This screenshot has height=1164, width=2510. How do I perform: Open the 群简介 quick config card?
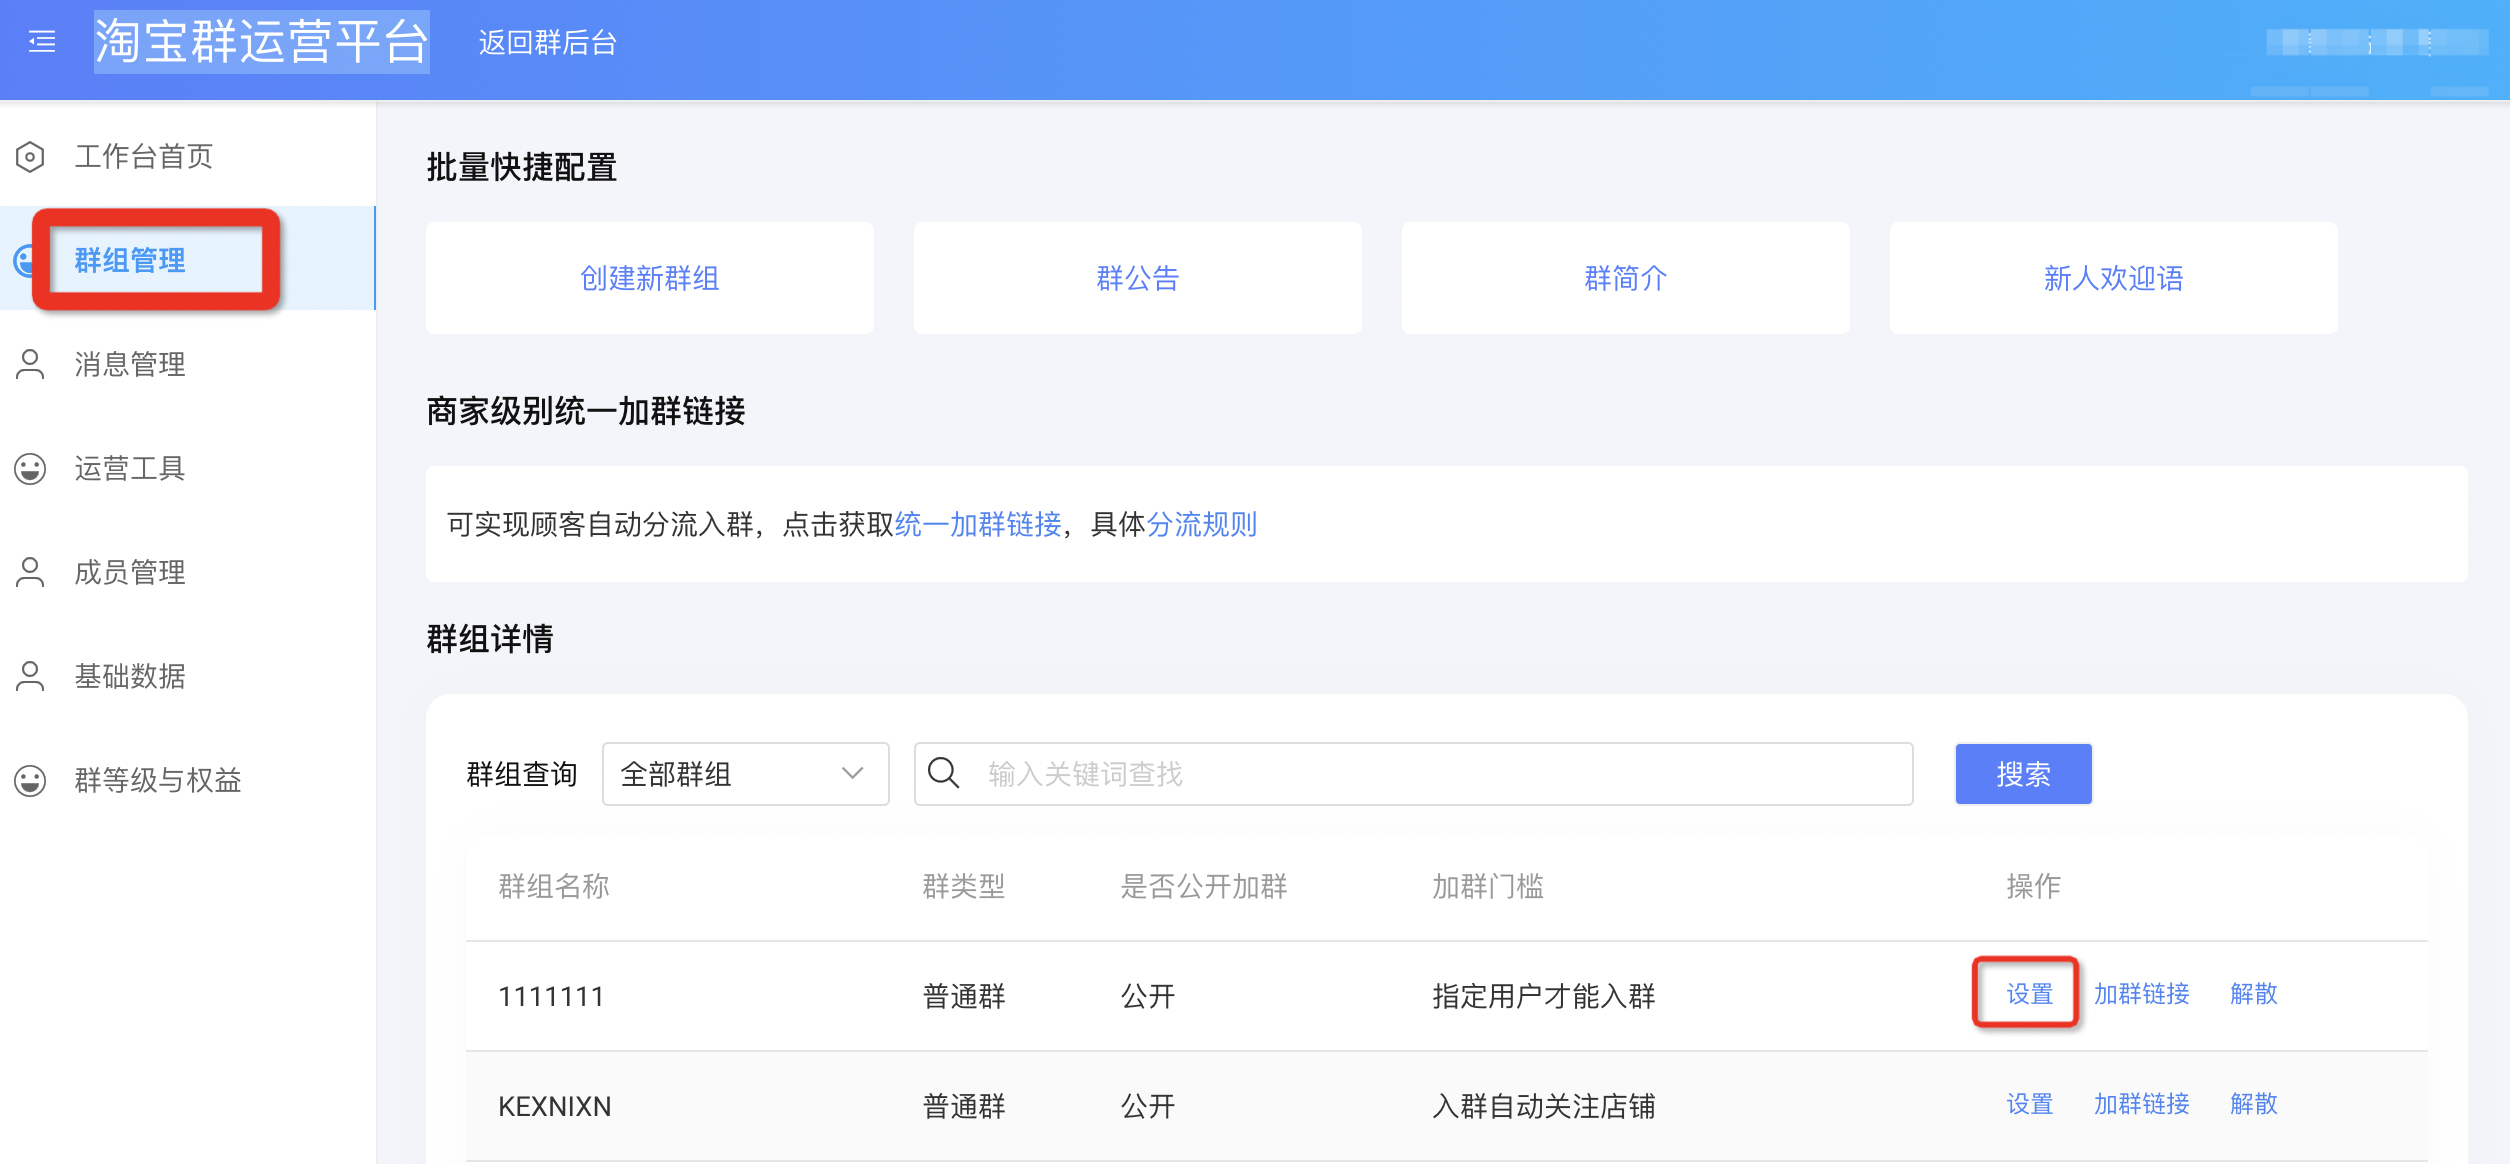(1626, 278)
